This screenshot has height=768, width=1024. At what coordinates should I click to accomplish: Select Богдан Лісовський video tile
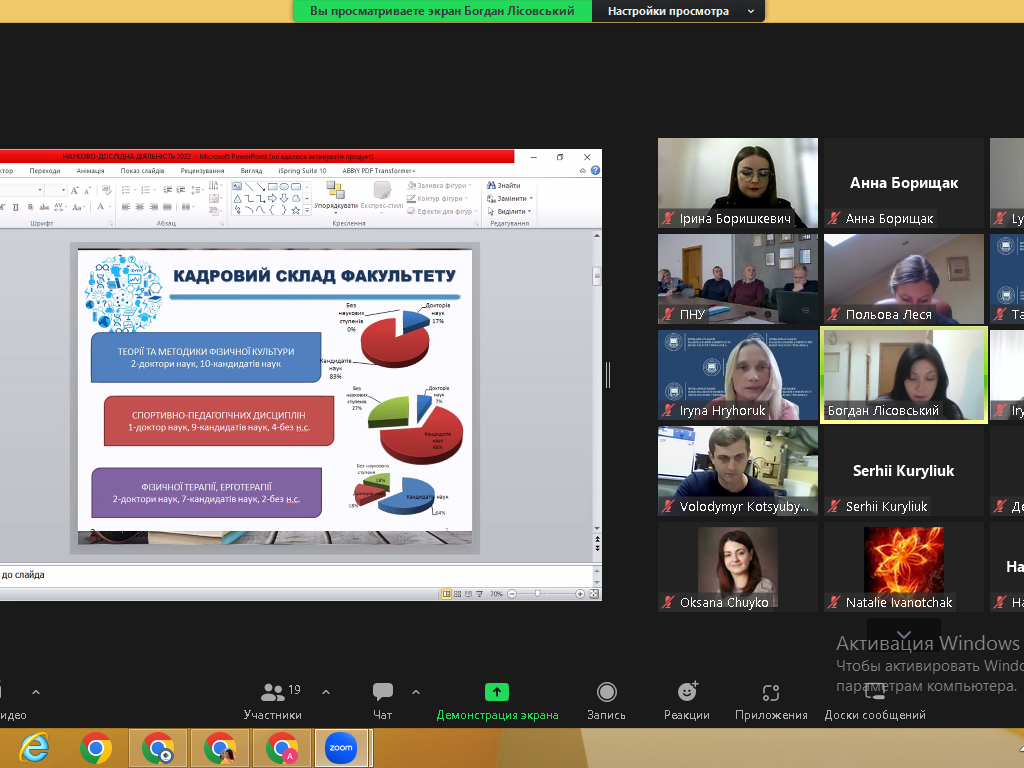(x=903, y=375)
